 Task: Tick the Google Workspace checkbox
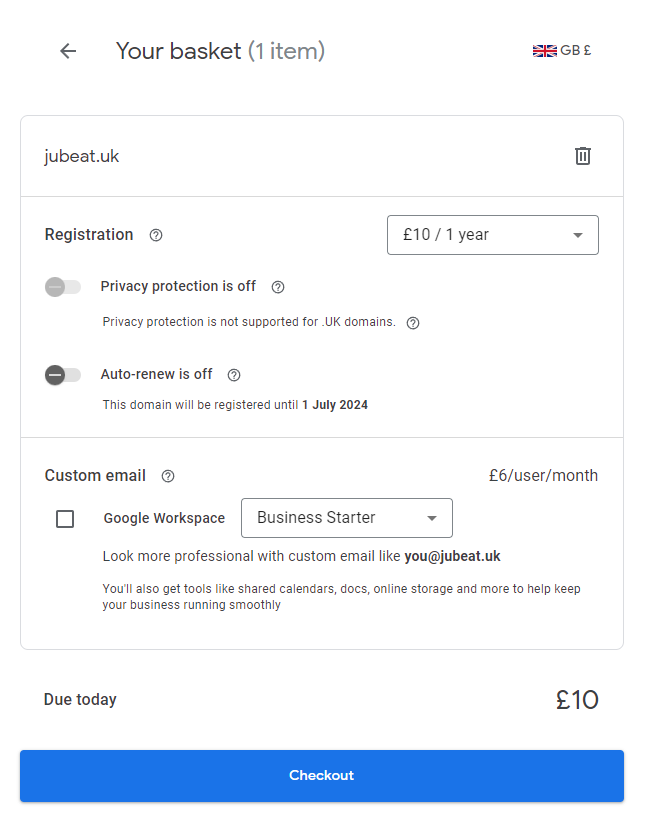65,519
